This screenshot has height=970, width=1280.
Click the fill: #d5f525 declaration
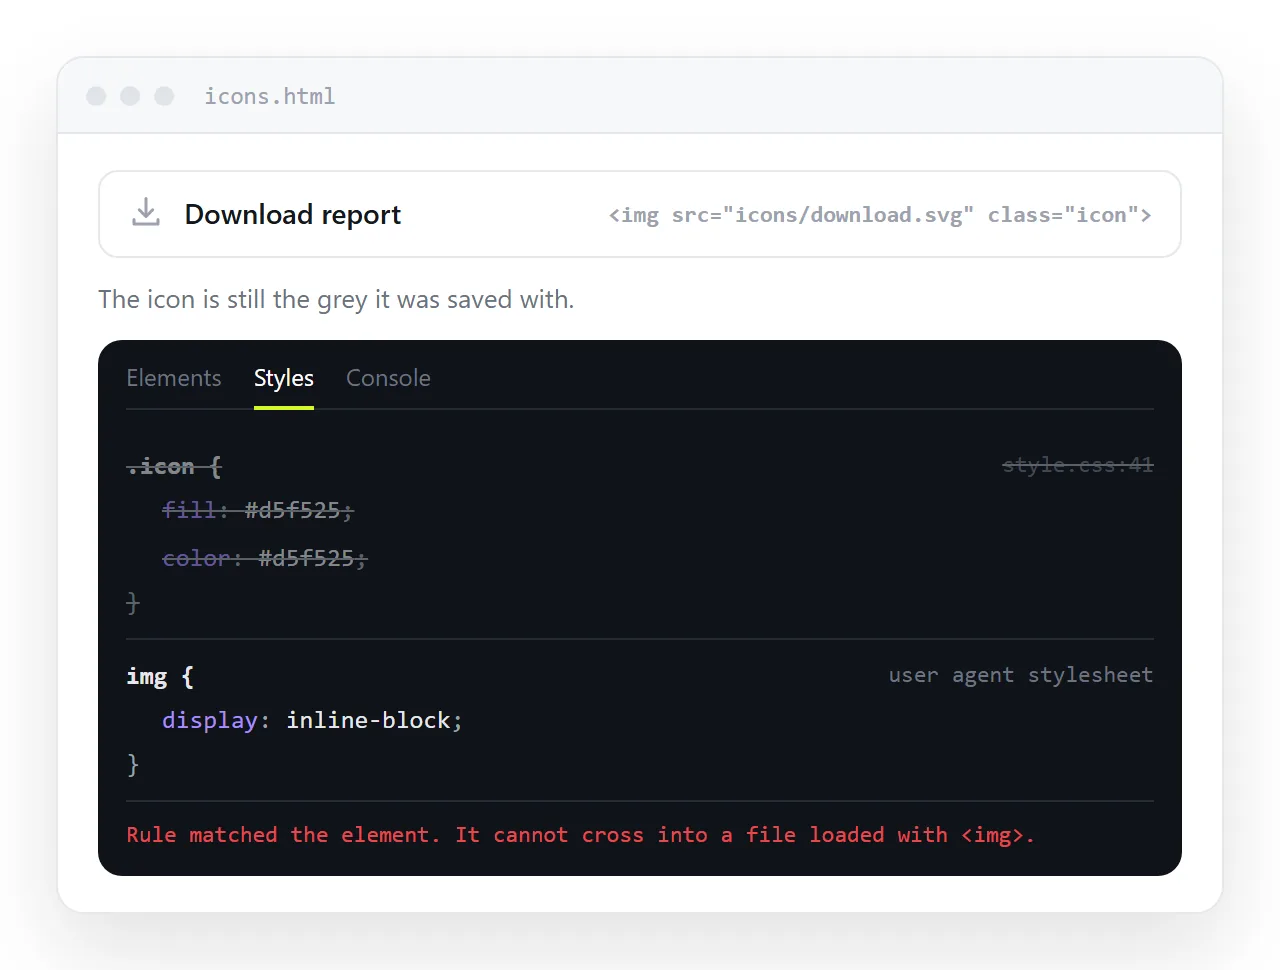(258, 511)
